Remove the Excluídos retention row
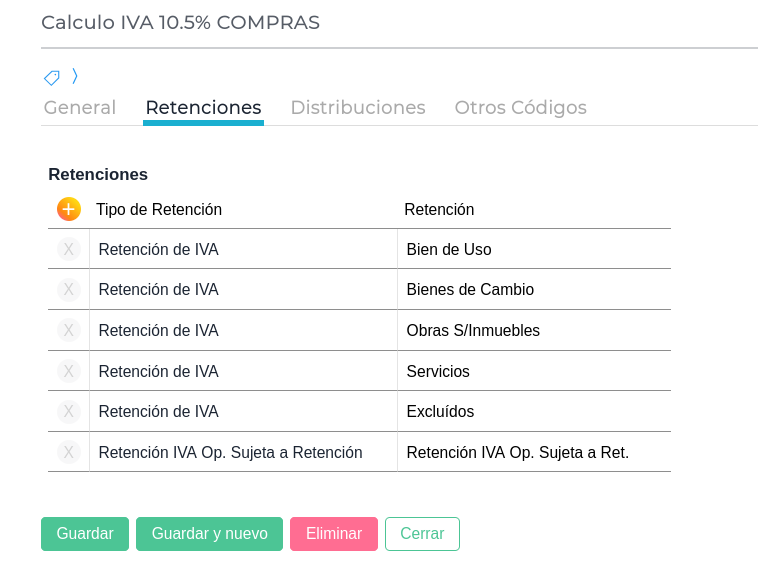 pos(68,411)
